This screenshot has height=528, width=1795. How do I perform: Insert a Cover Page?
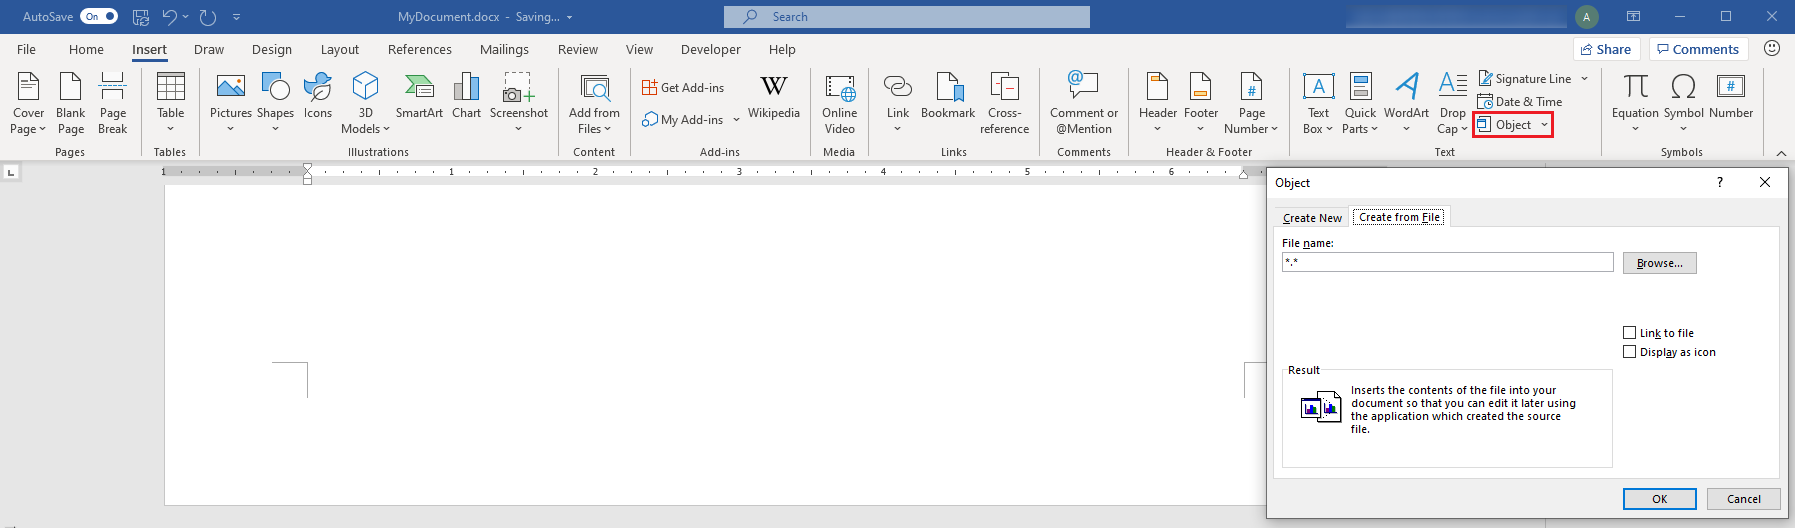[29, 103]
